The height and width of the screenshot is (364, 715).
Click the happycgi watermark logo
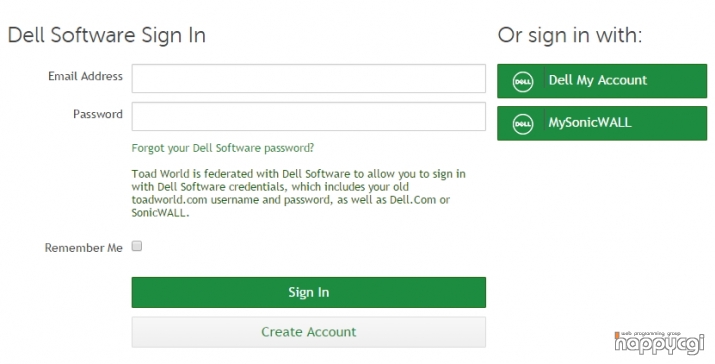(659, 343)
